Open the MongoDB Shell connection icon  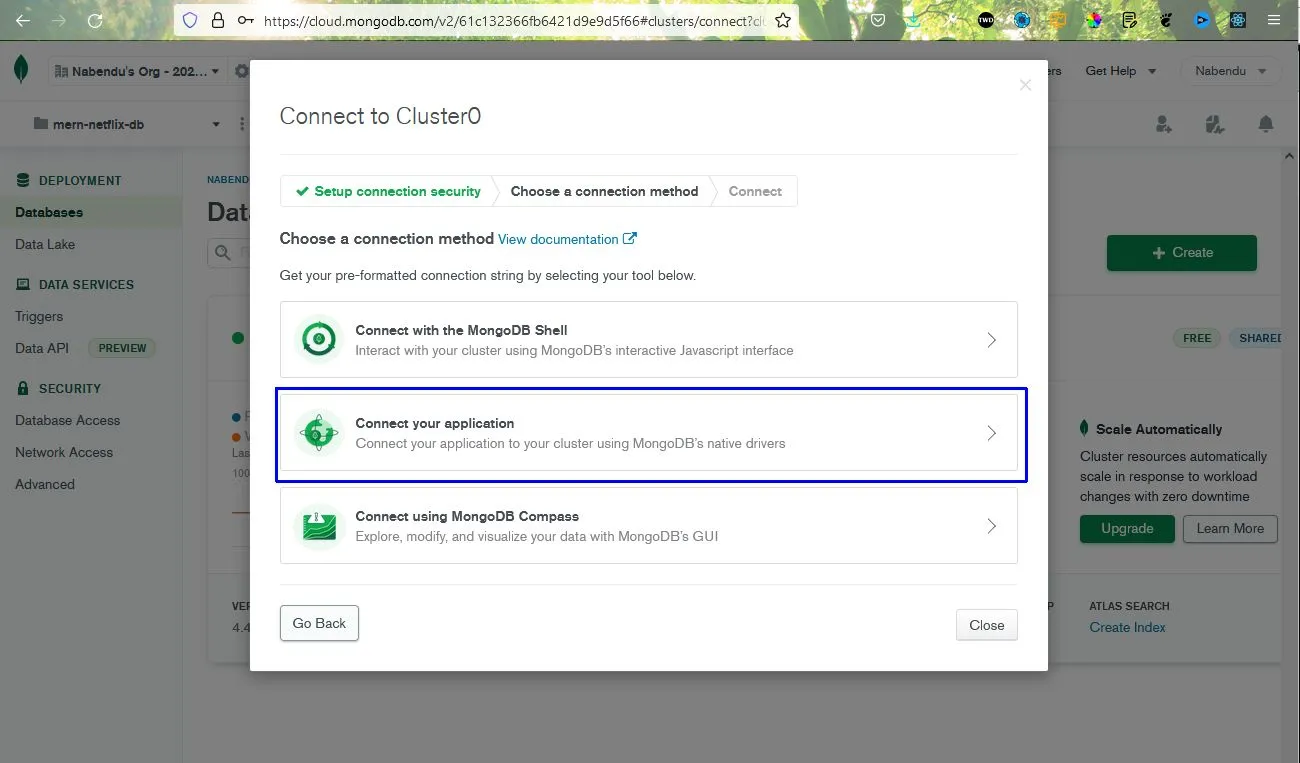319,339
